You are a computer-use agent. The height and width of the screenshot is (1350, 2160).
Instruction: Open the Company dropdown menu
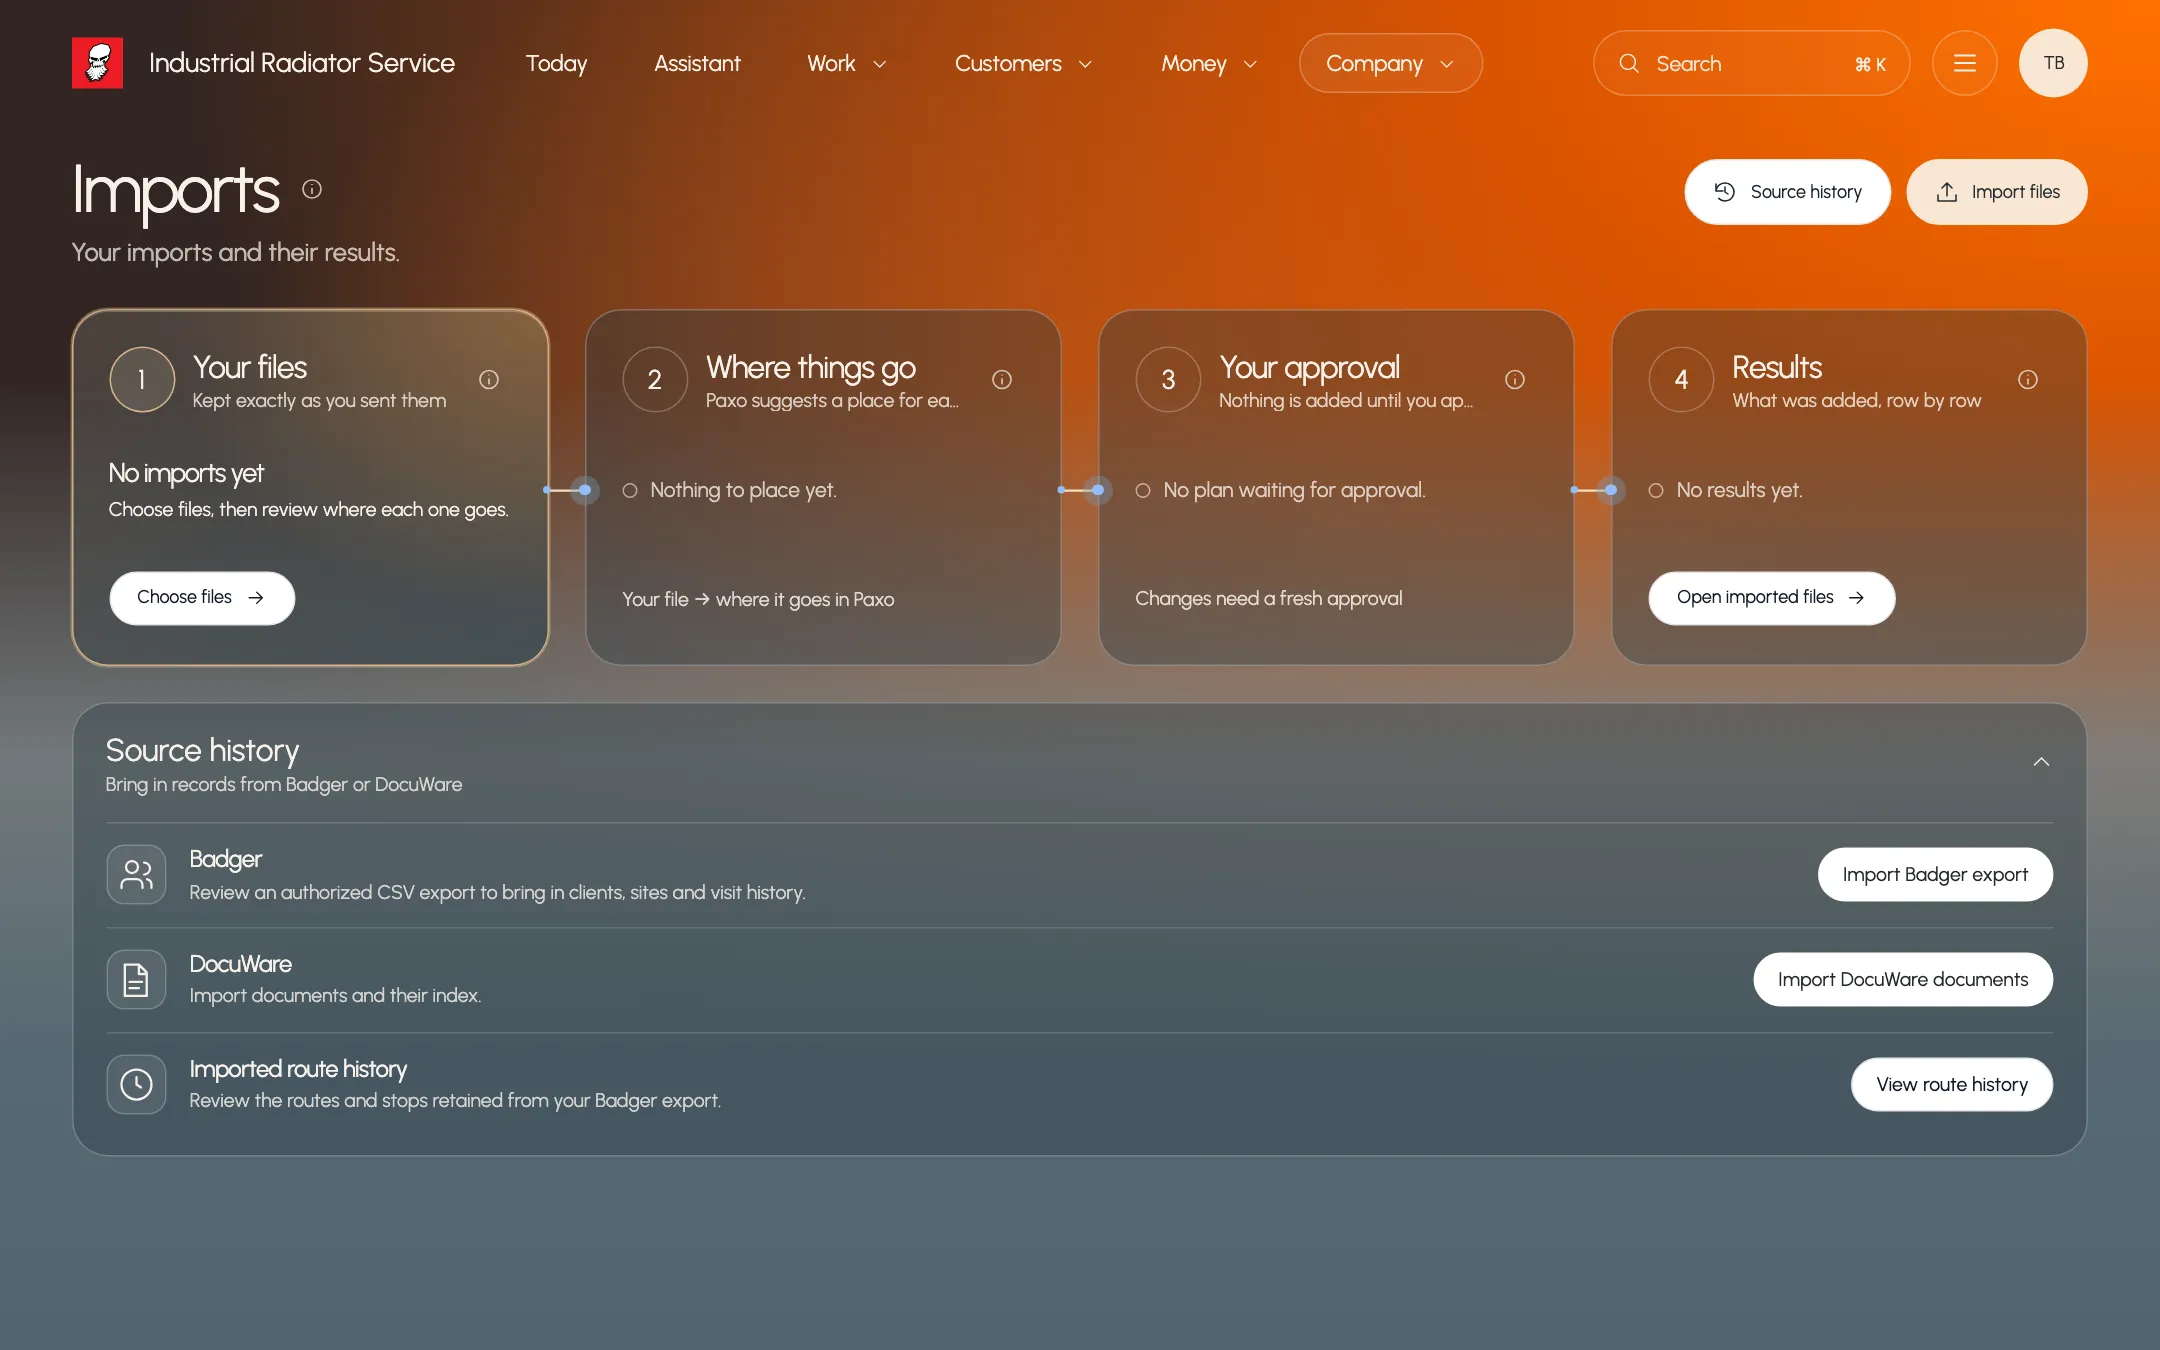pos(1390,63)
